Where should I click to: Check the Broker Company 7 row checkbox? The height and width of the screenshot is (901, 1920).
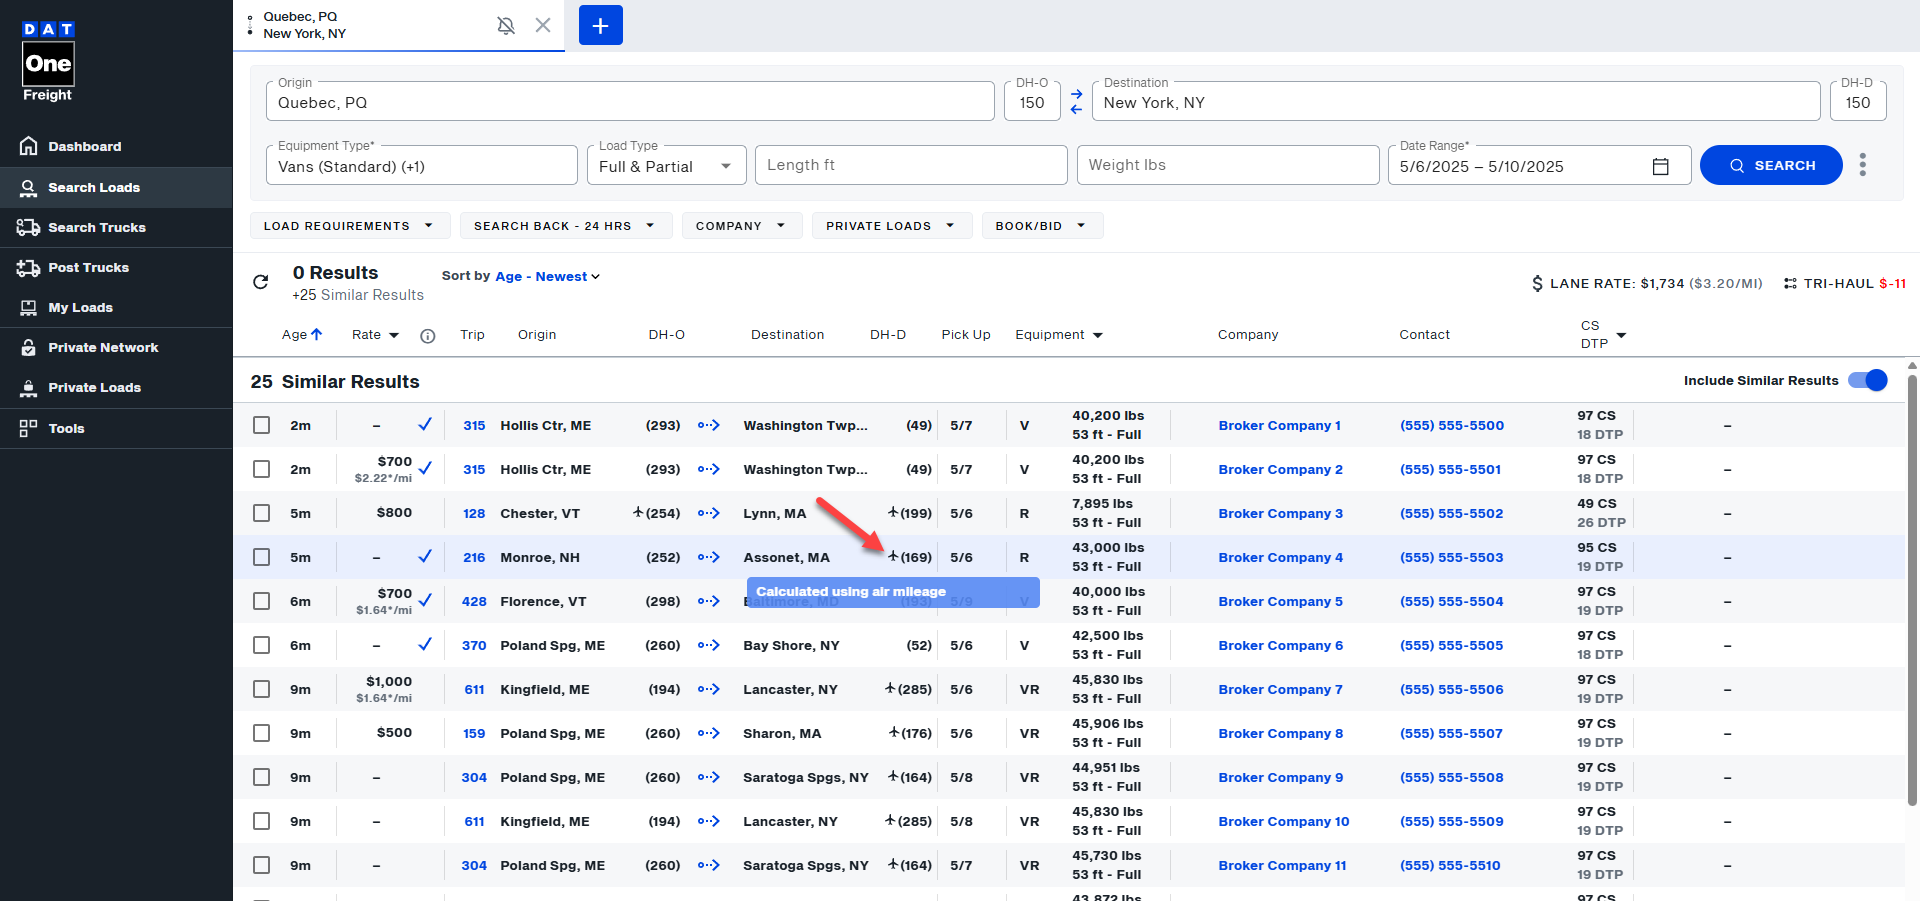tap(262, 689)
